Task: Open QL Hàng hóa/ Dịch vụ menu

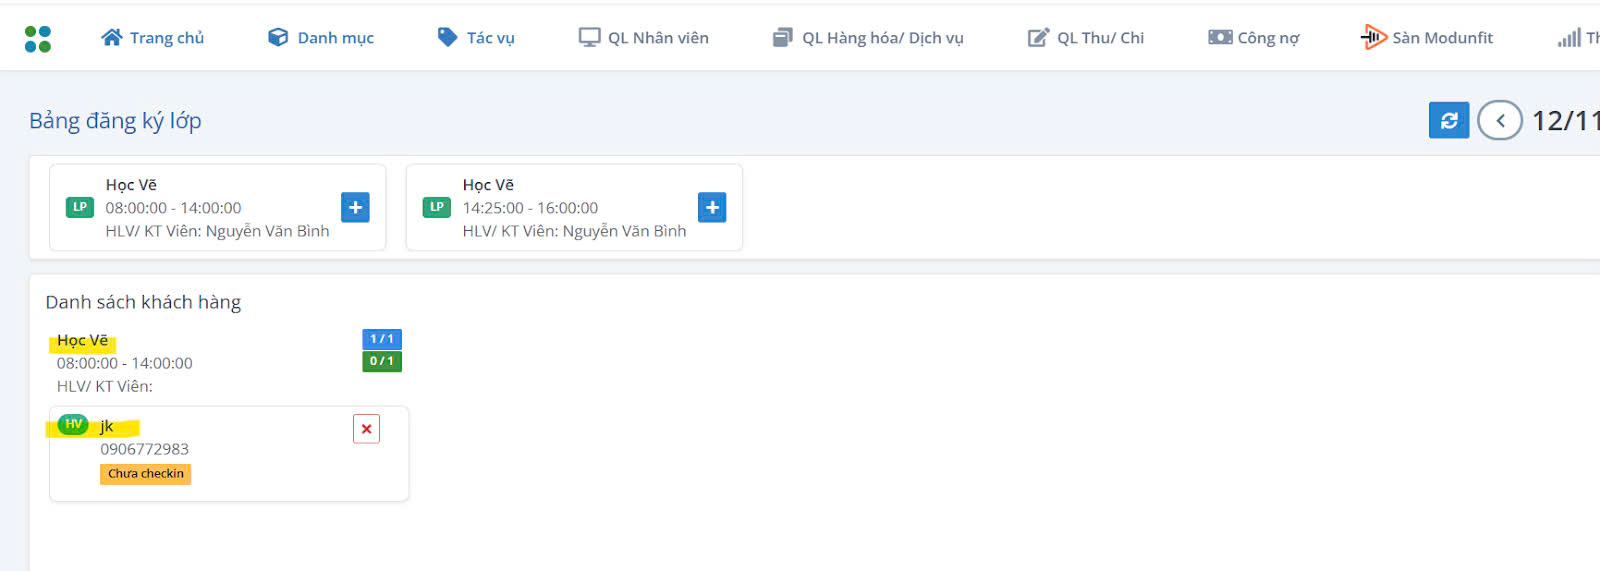Action: 868,38
